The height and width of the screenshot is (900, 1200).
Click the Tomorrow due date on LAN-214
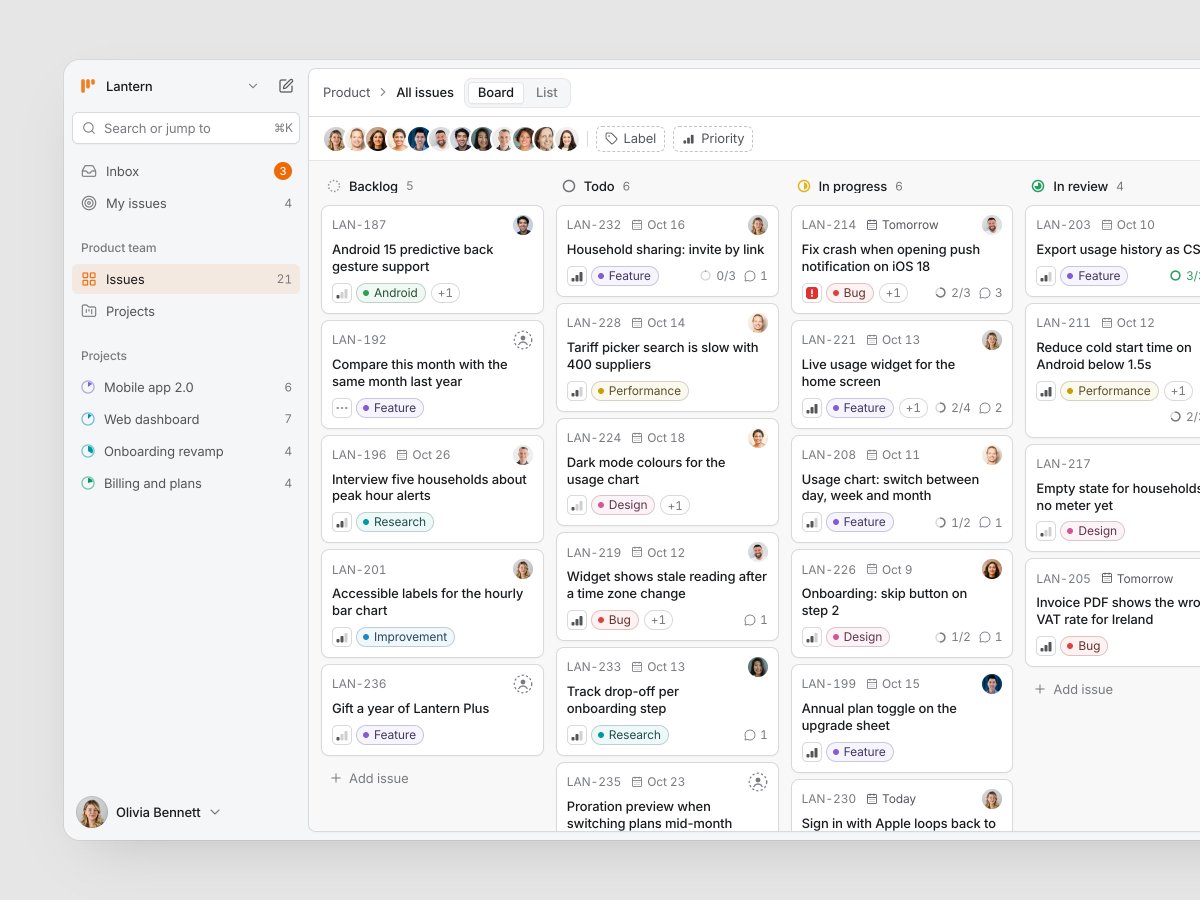pyautogui.click(x=902, y=225)
